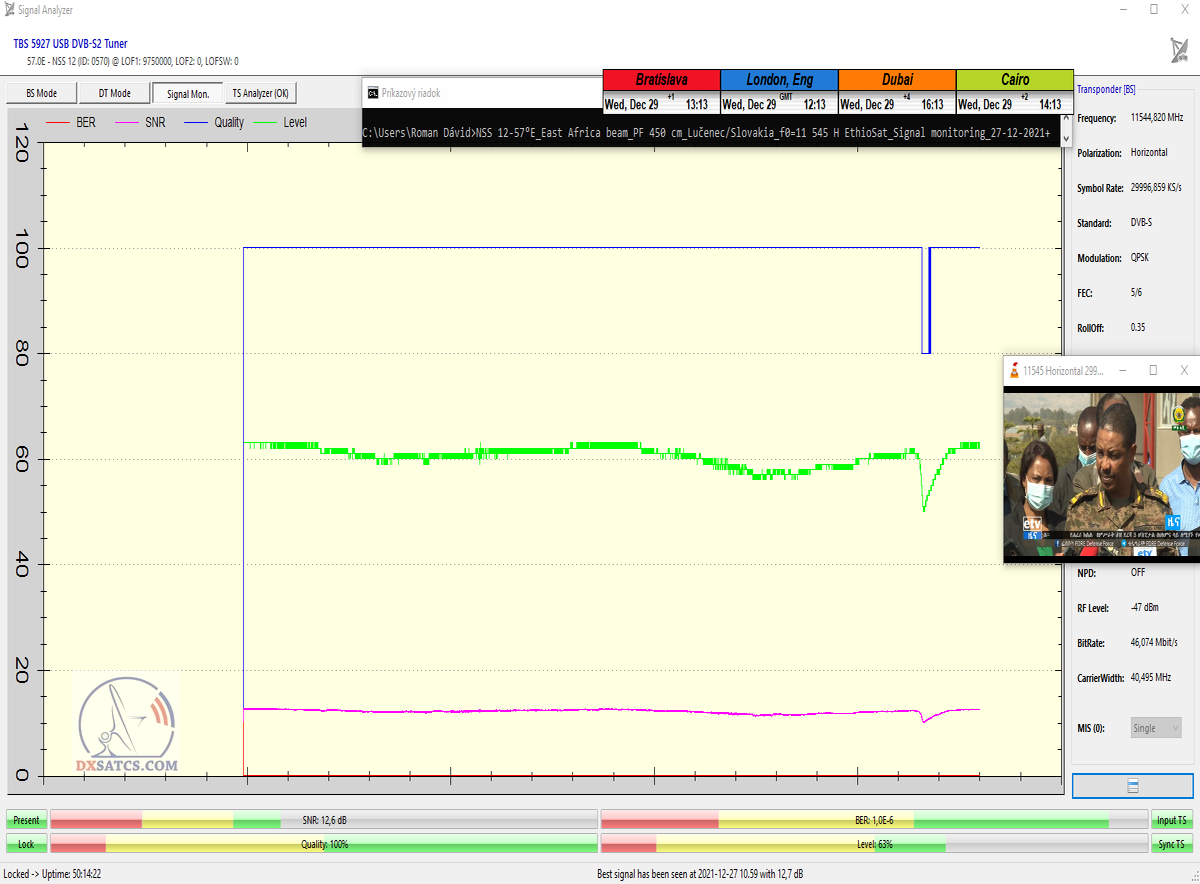1200x884 pixels.
Task: Click the SNR 12,6 dB meter bar
Action: point(324,820)
